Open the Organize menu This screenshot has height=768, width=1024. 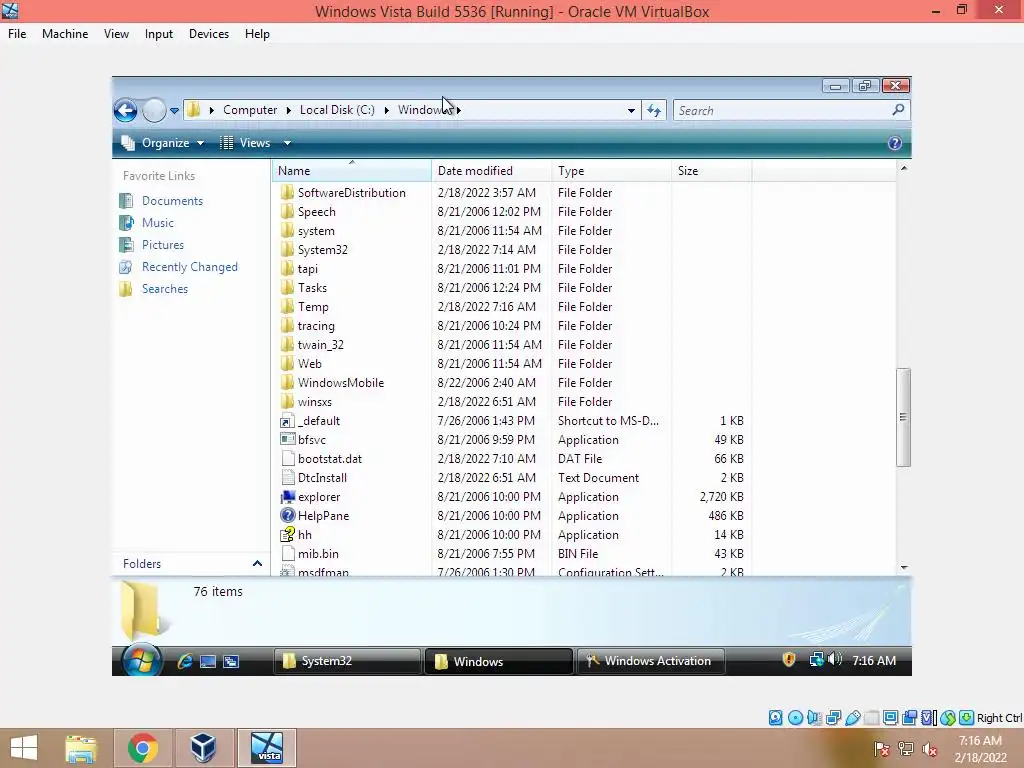coord(163,143)
